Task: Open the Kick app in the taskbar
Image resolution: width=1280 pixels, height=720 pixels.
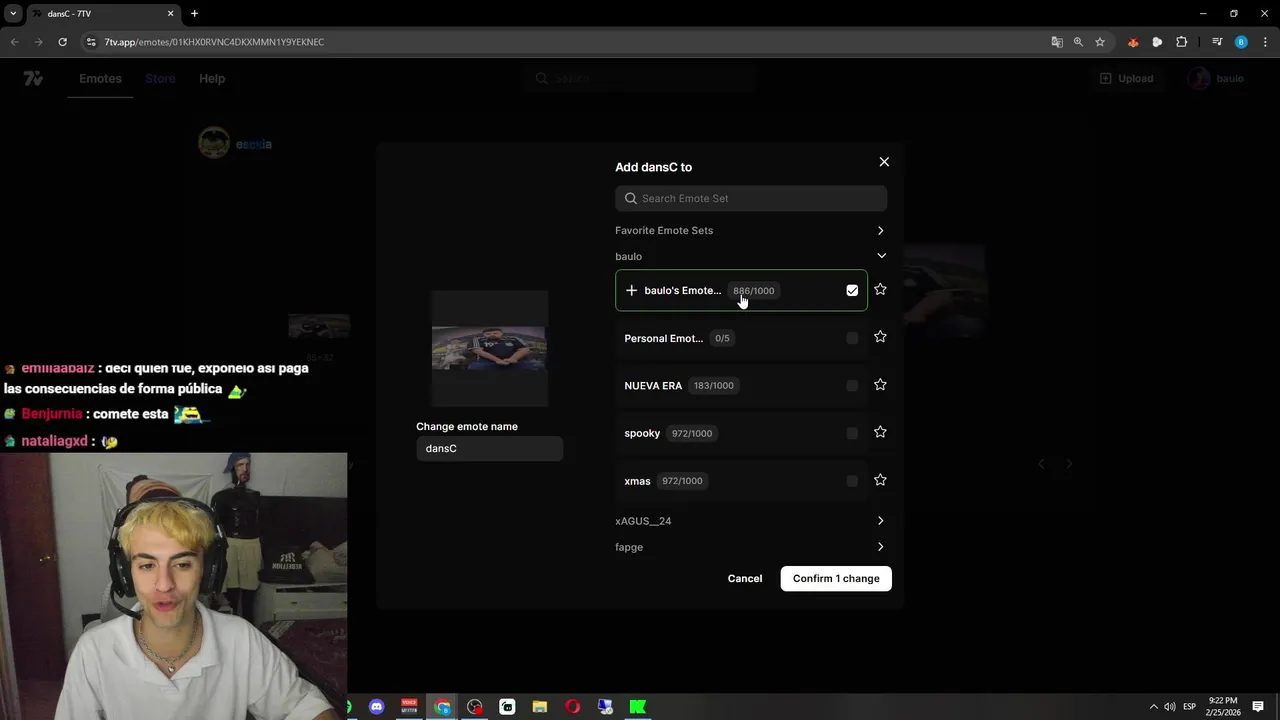Action: (637, 707)
